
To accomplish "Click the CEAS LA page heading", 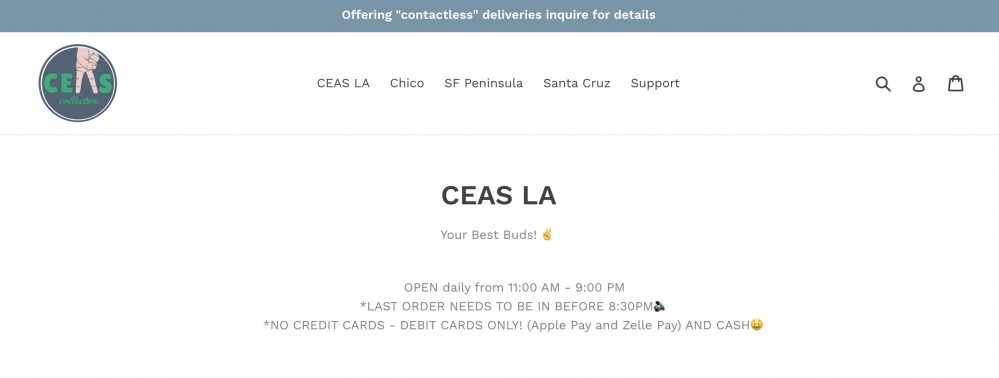I will tap(498, 196).
